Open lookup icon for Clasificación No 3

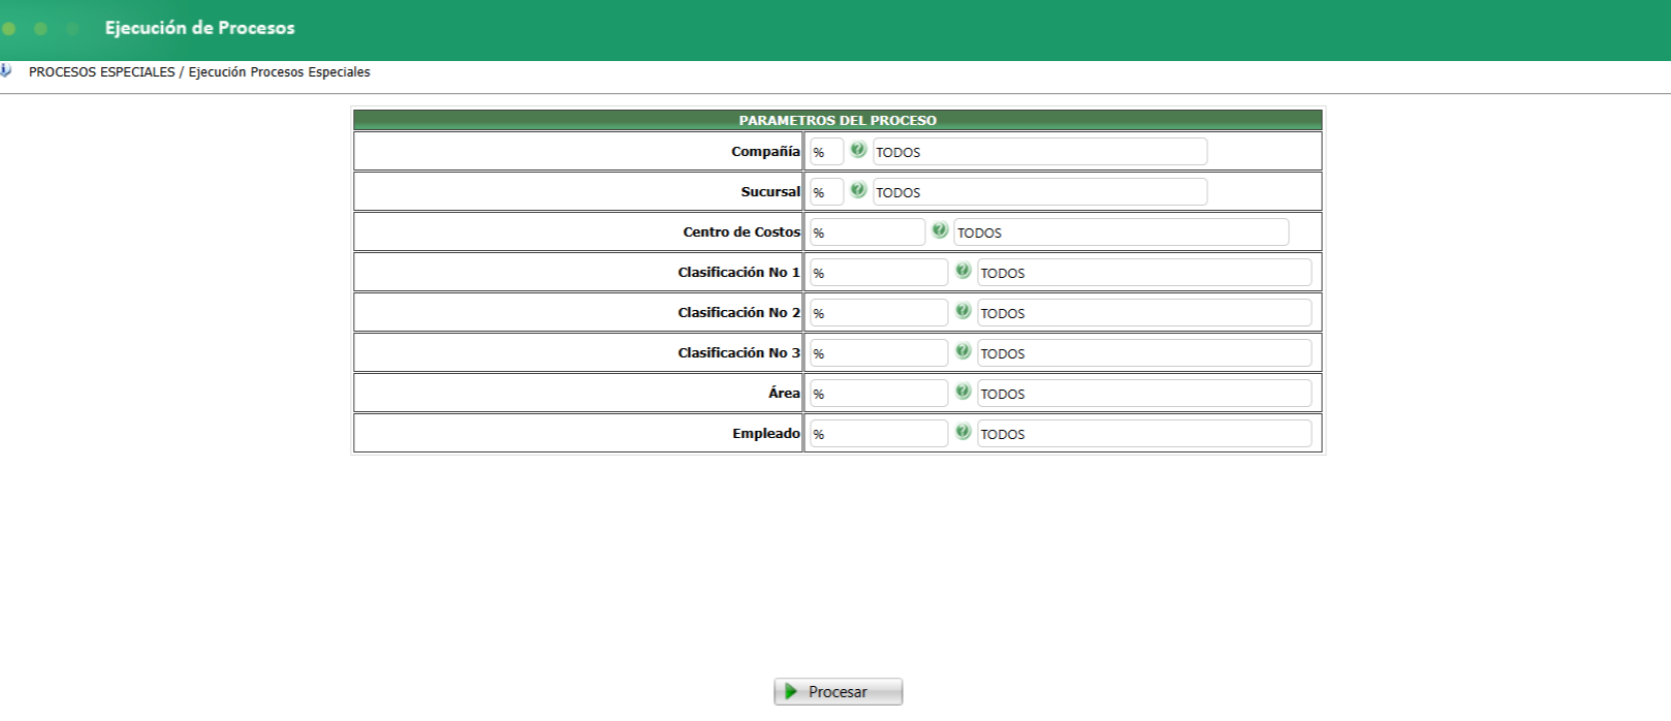(x=963, y=352)
